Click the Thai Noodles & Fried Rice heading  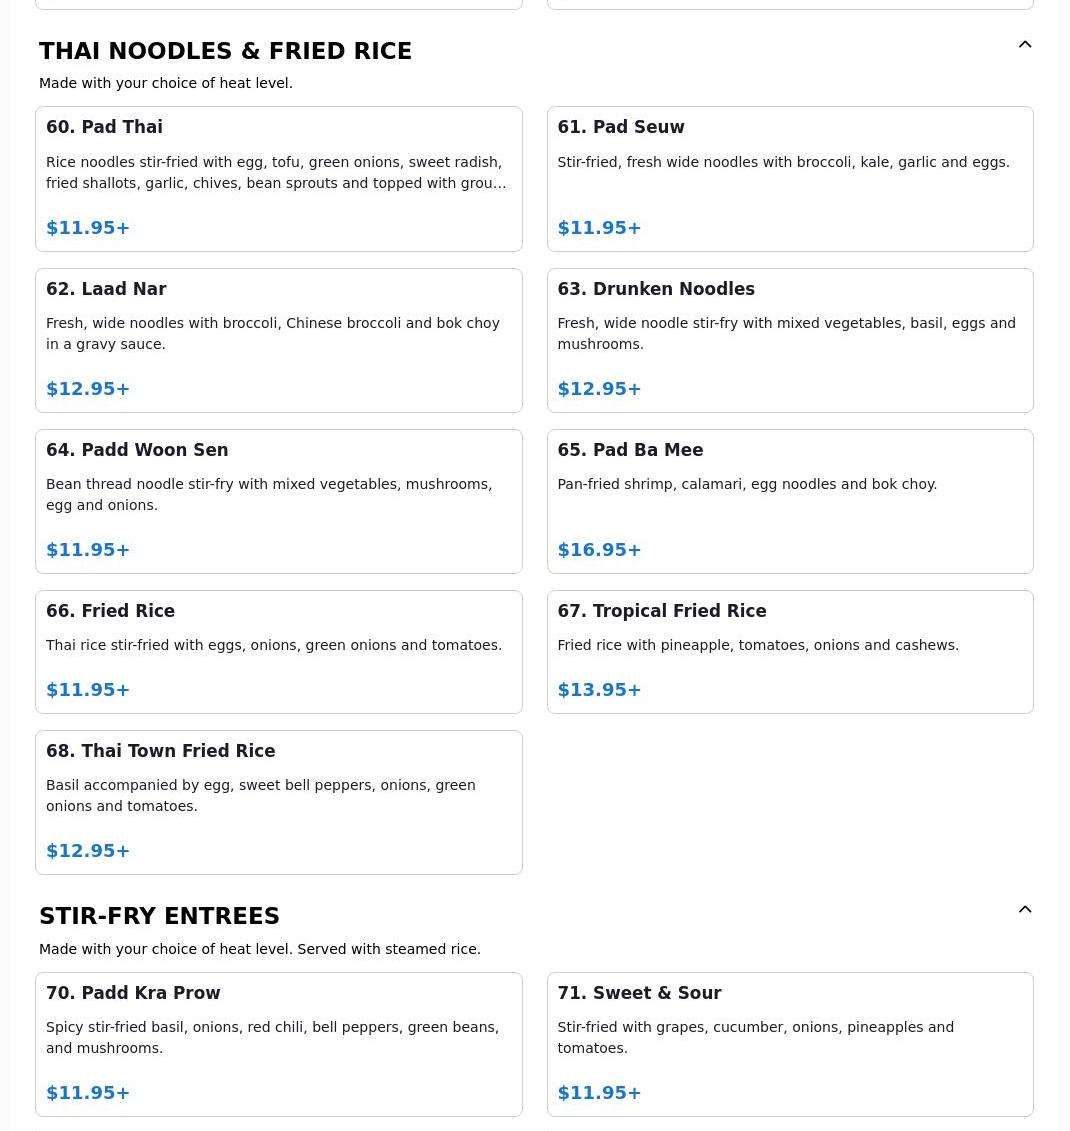[x=225, y=51]
